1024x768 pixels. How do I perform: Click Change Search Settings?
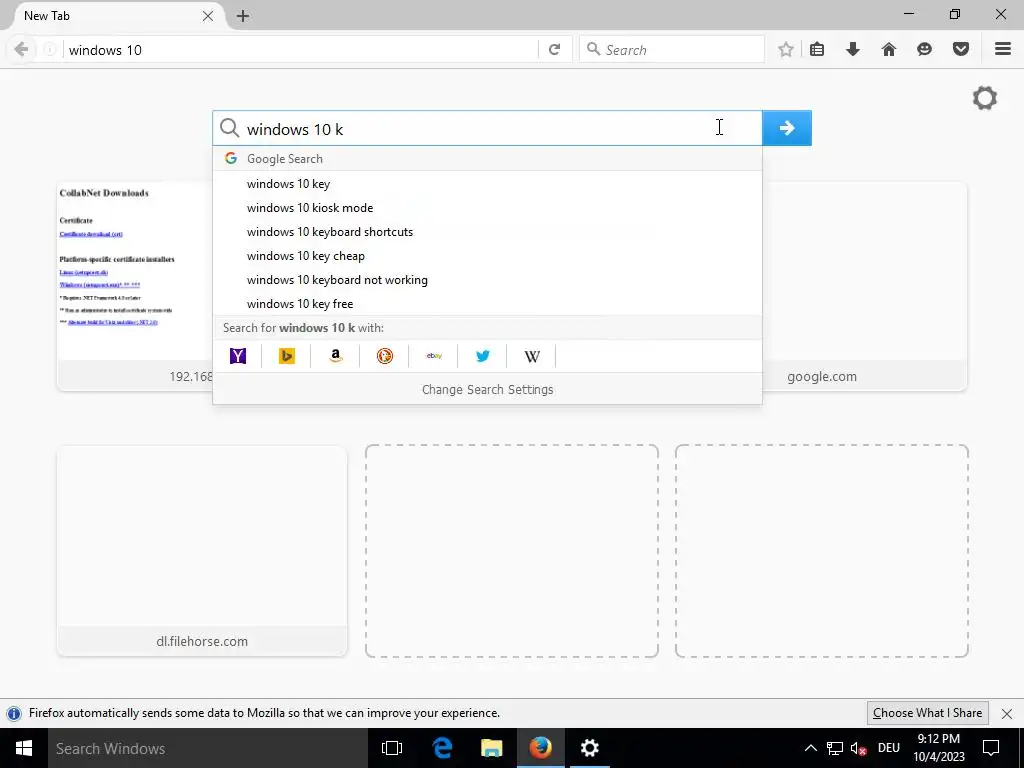pos(487,389)
